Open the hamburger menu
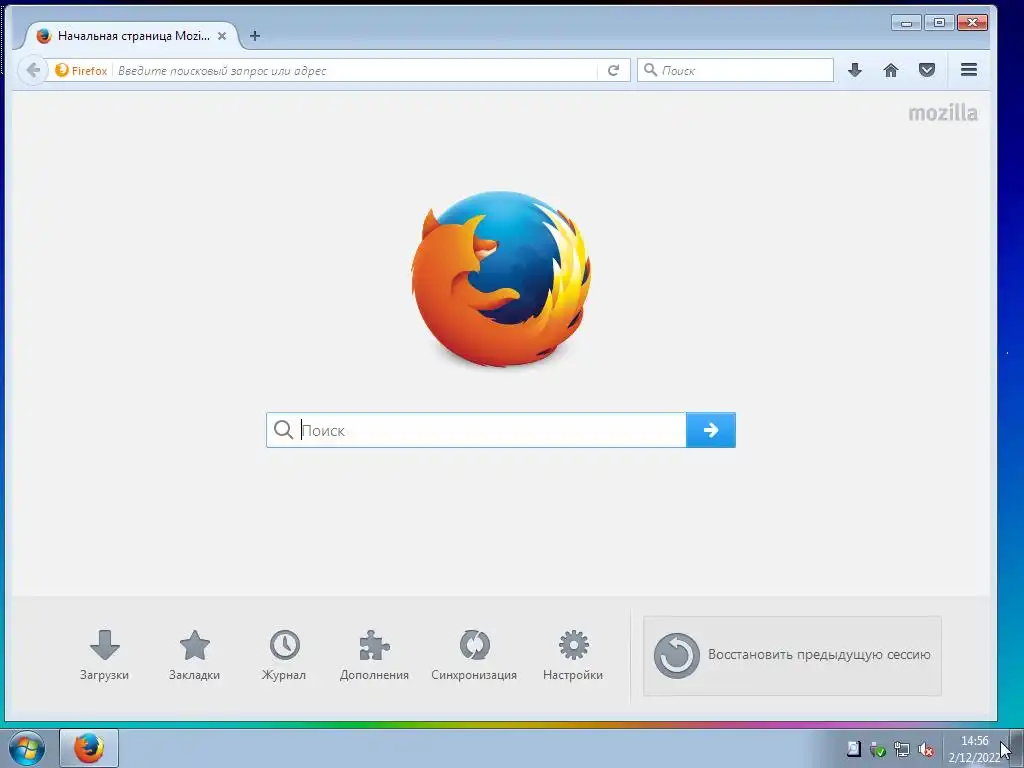Screen dimensions: 1024x768 pos(969,70)
